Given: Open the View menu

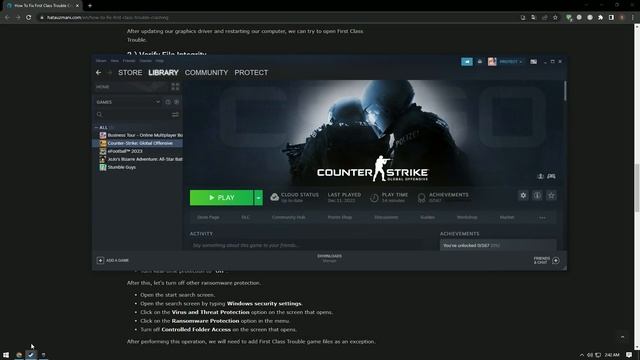Looking at the screenshot, I should (x=114, y=61).
